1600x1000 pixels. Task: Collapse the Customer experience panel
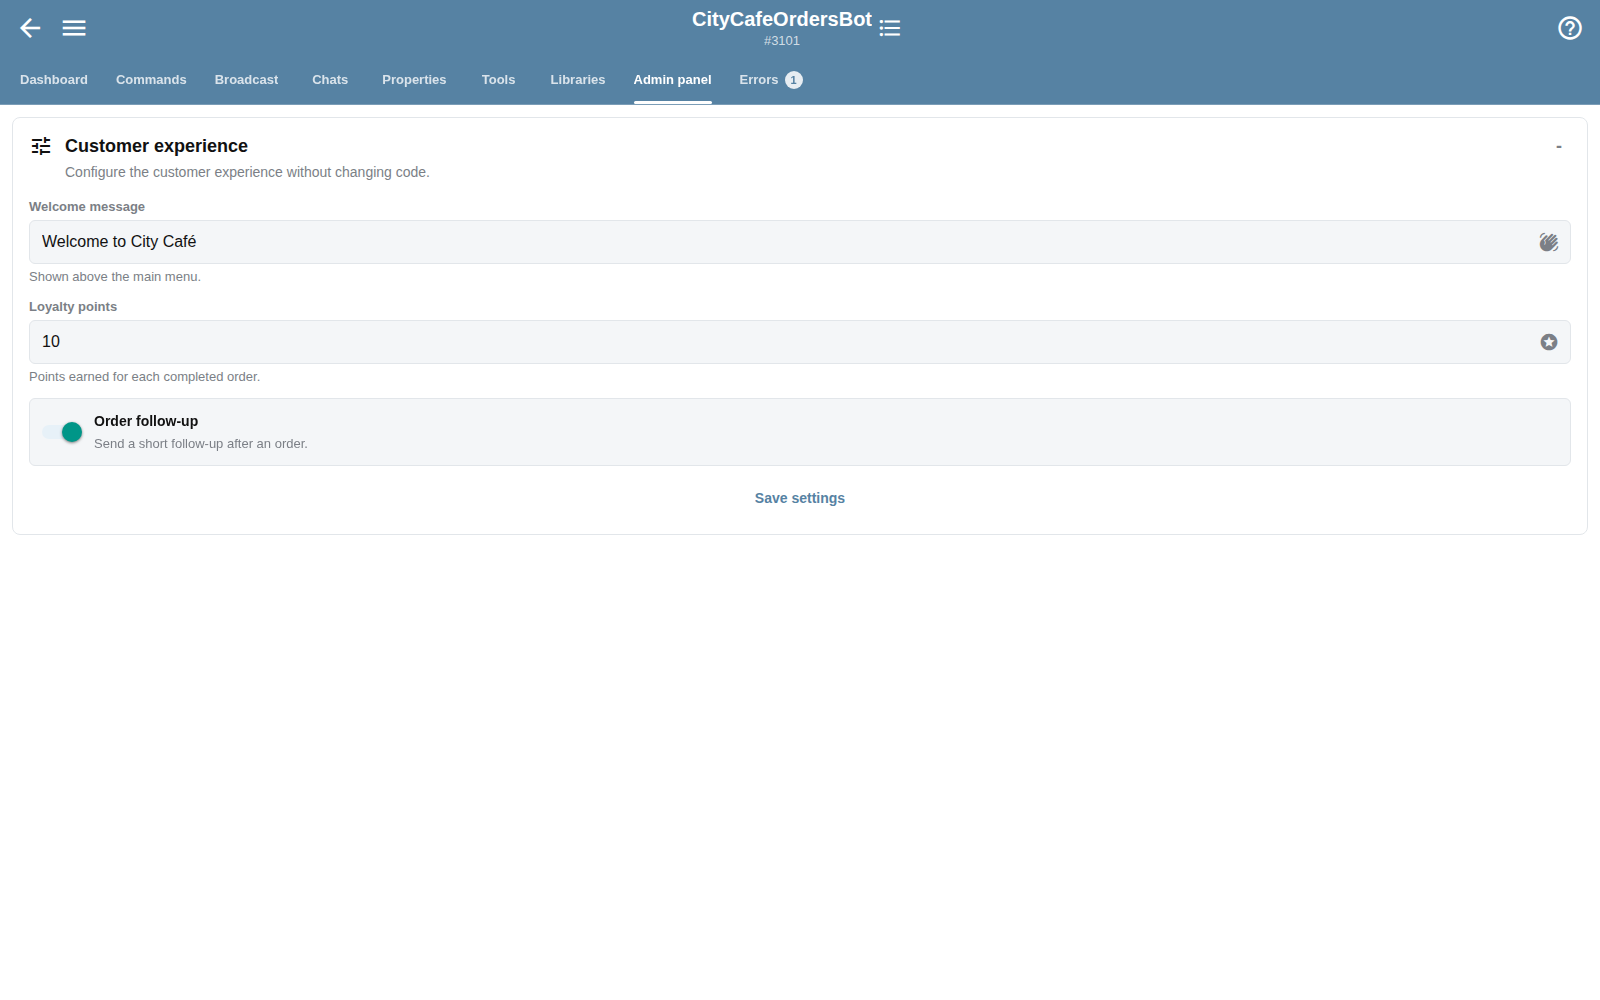pyautogui.click(x=1558, y=147)
